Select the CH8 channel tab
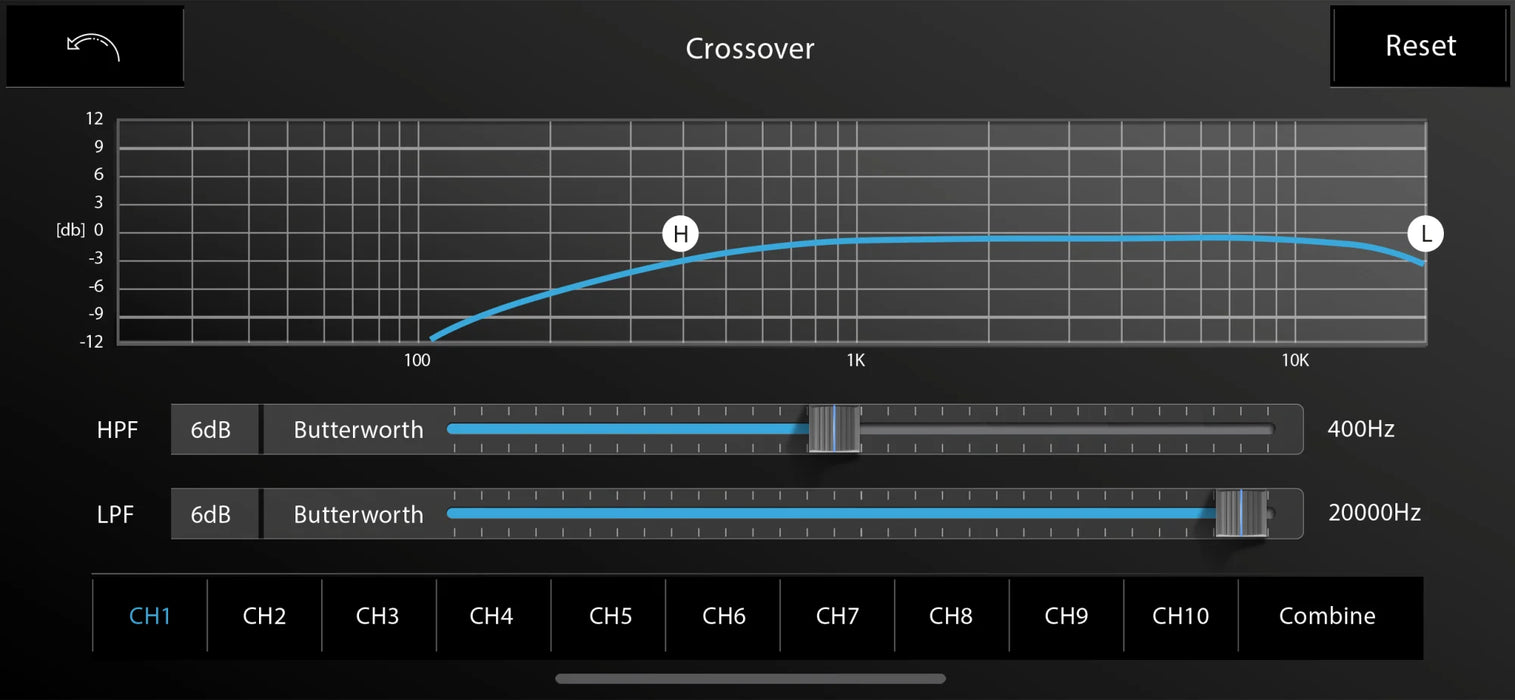Screen dimensions: 1515x700 pyautogui.click(x=952, y=616)
